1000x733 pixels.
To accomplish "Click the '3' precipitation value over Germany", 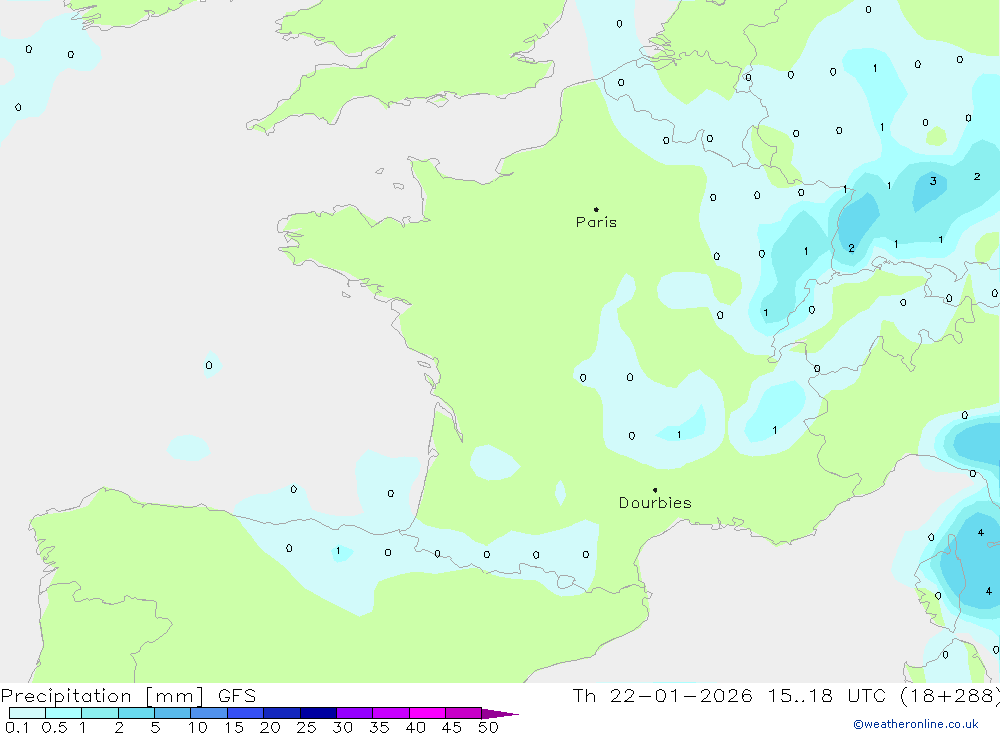I will [x=933, y=181].
